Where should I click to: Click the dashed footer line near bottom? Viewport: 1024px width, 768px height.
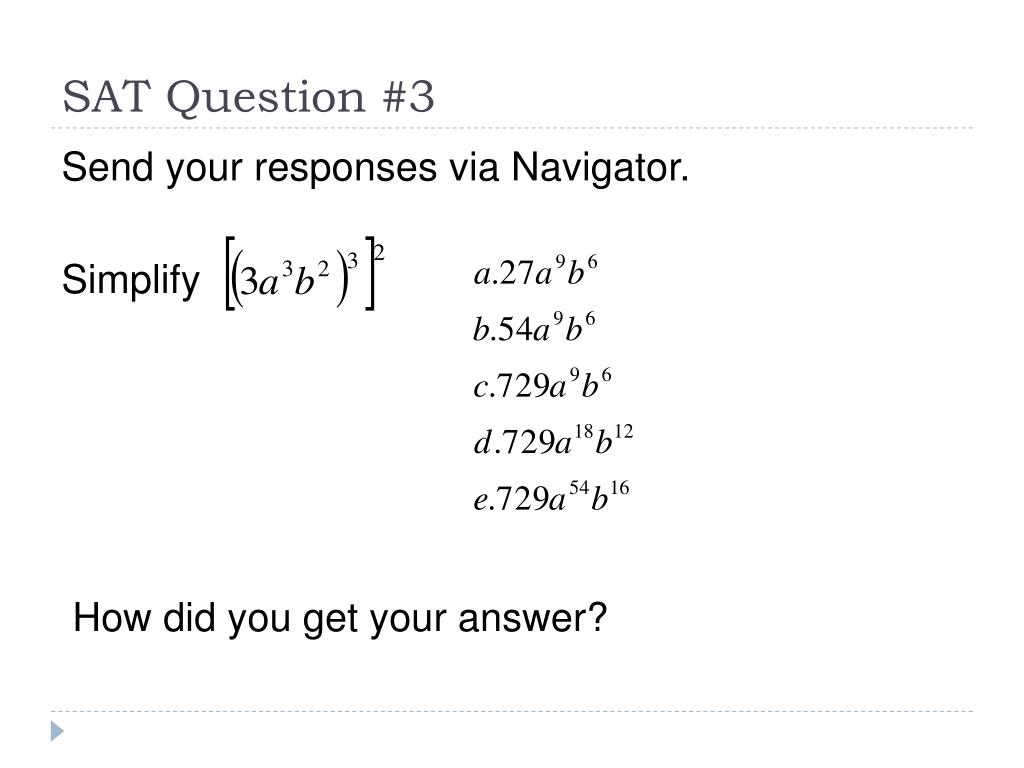[x=512, y=711]
